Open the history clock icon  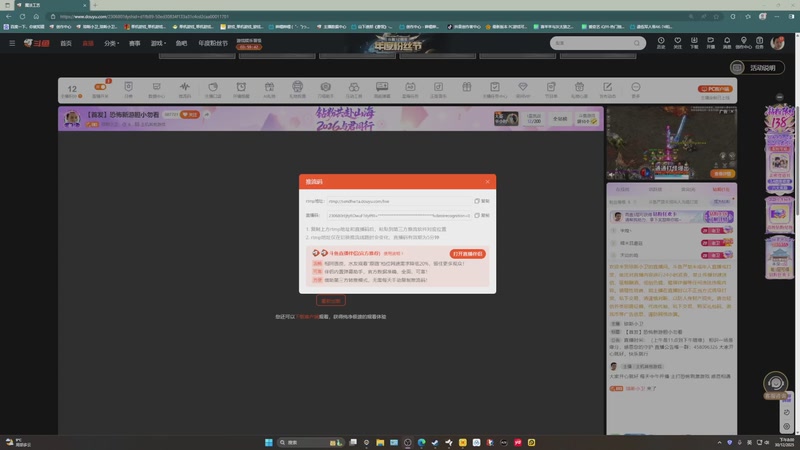tap(661, 43)
